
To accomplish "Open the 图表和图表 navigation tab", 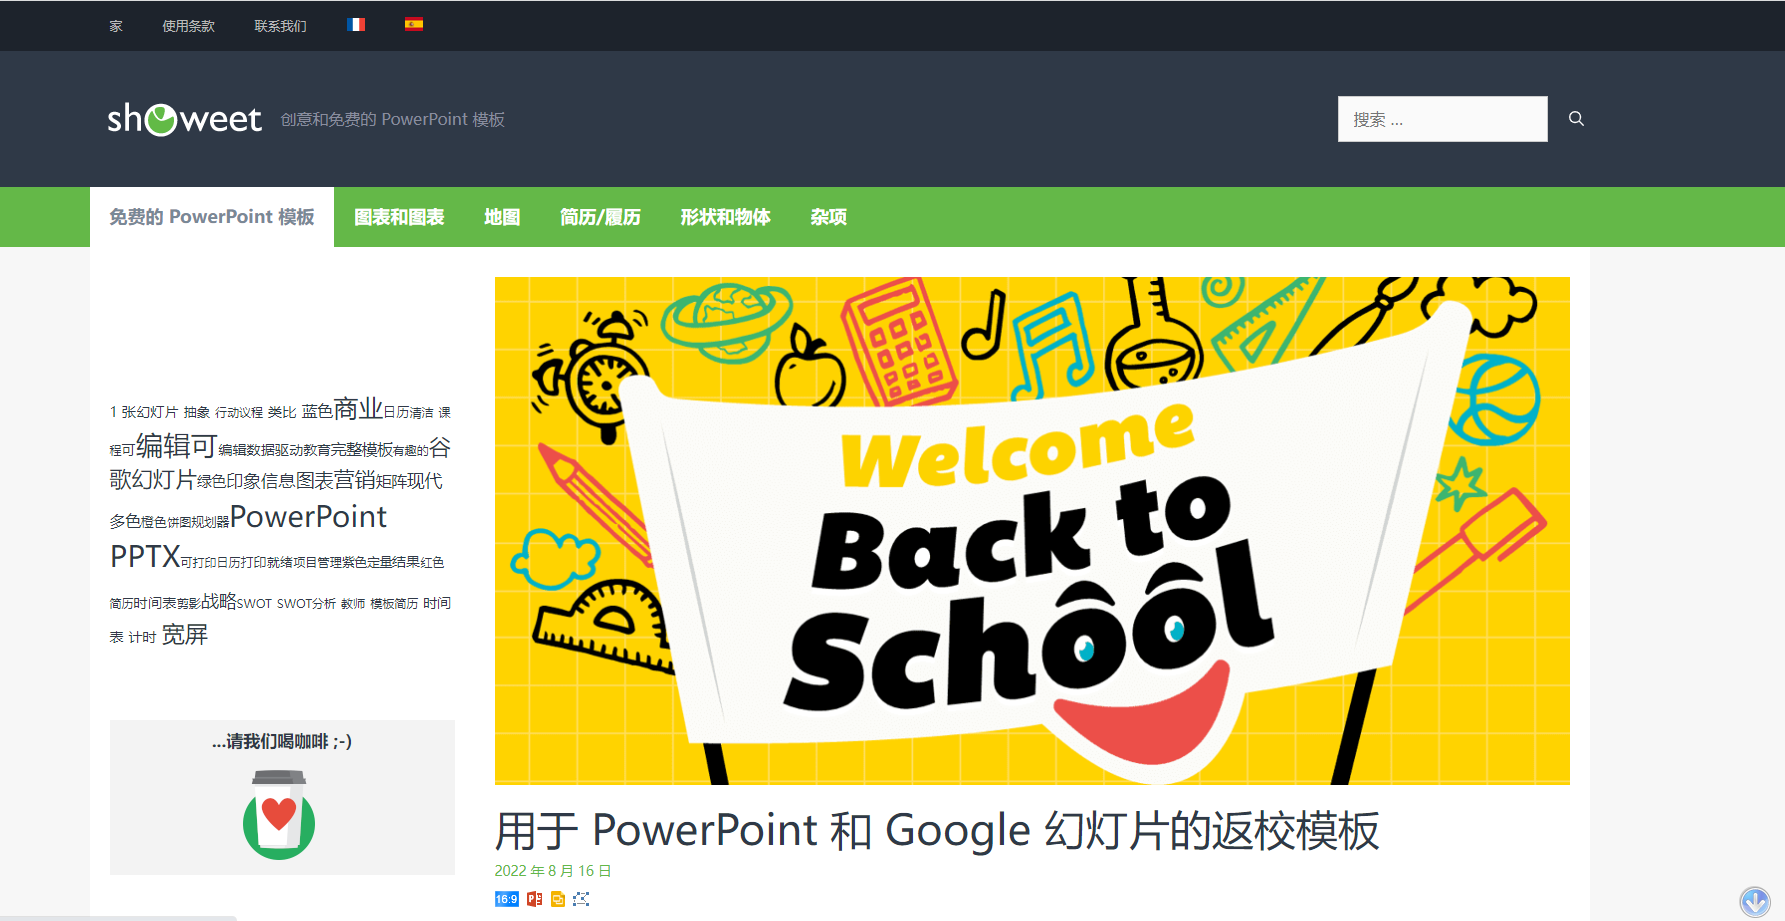I will (x=399, y=217).
